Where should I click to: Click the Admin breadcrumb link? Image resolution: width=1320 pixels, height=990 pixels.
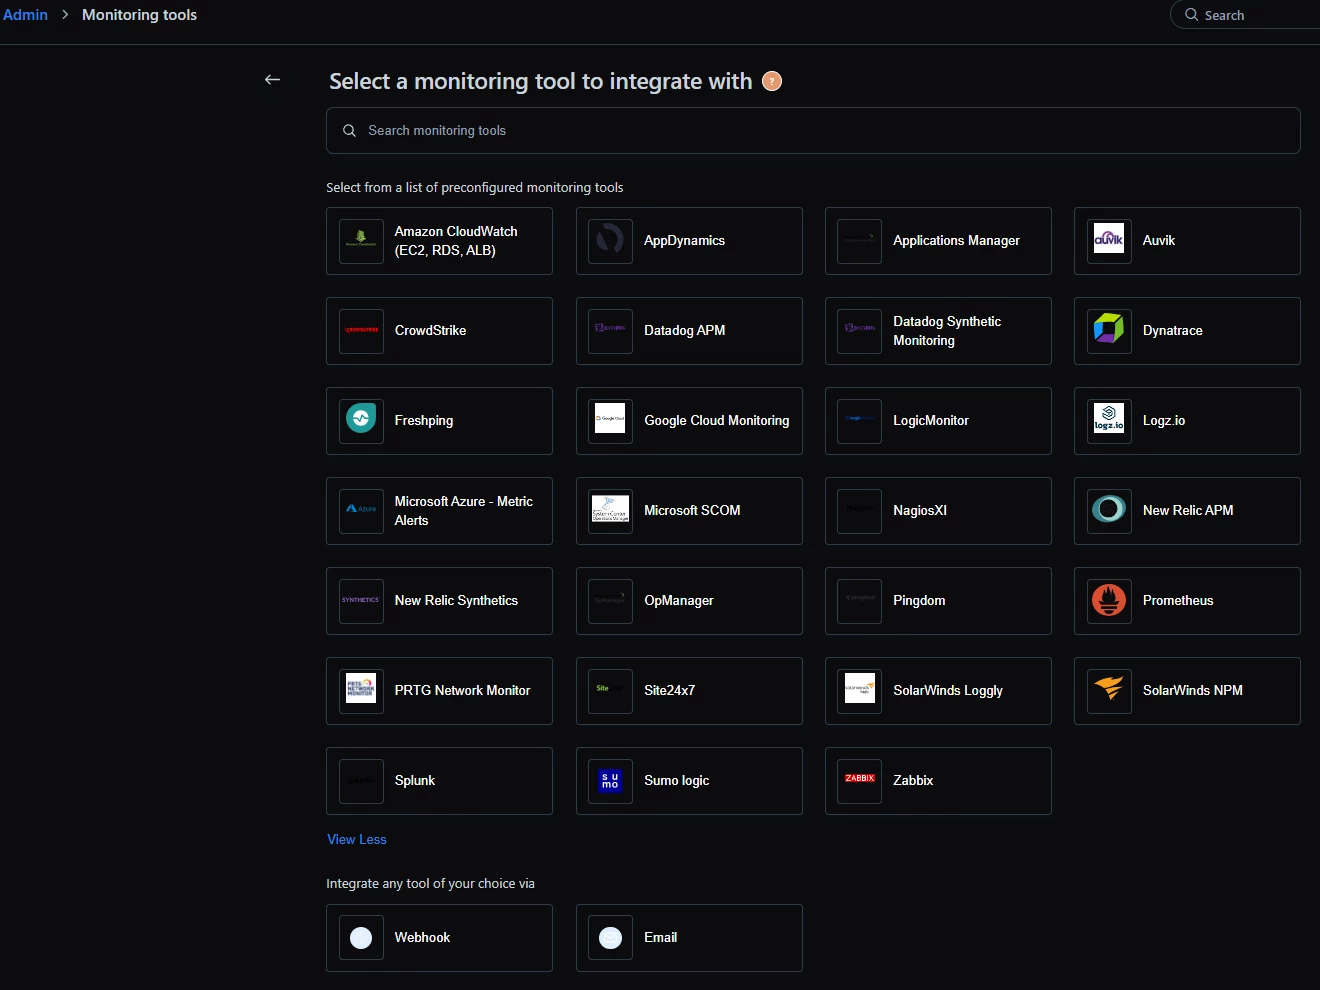pyautogui.click(x=25, y=15)
